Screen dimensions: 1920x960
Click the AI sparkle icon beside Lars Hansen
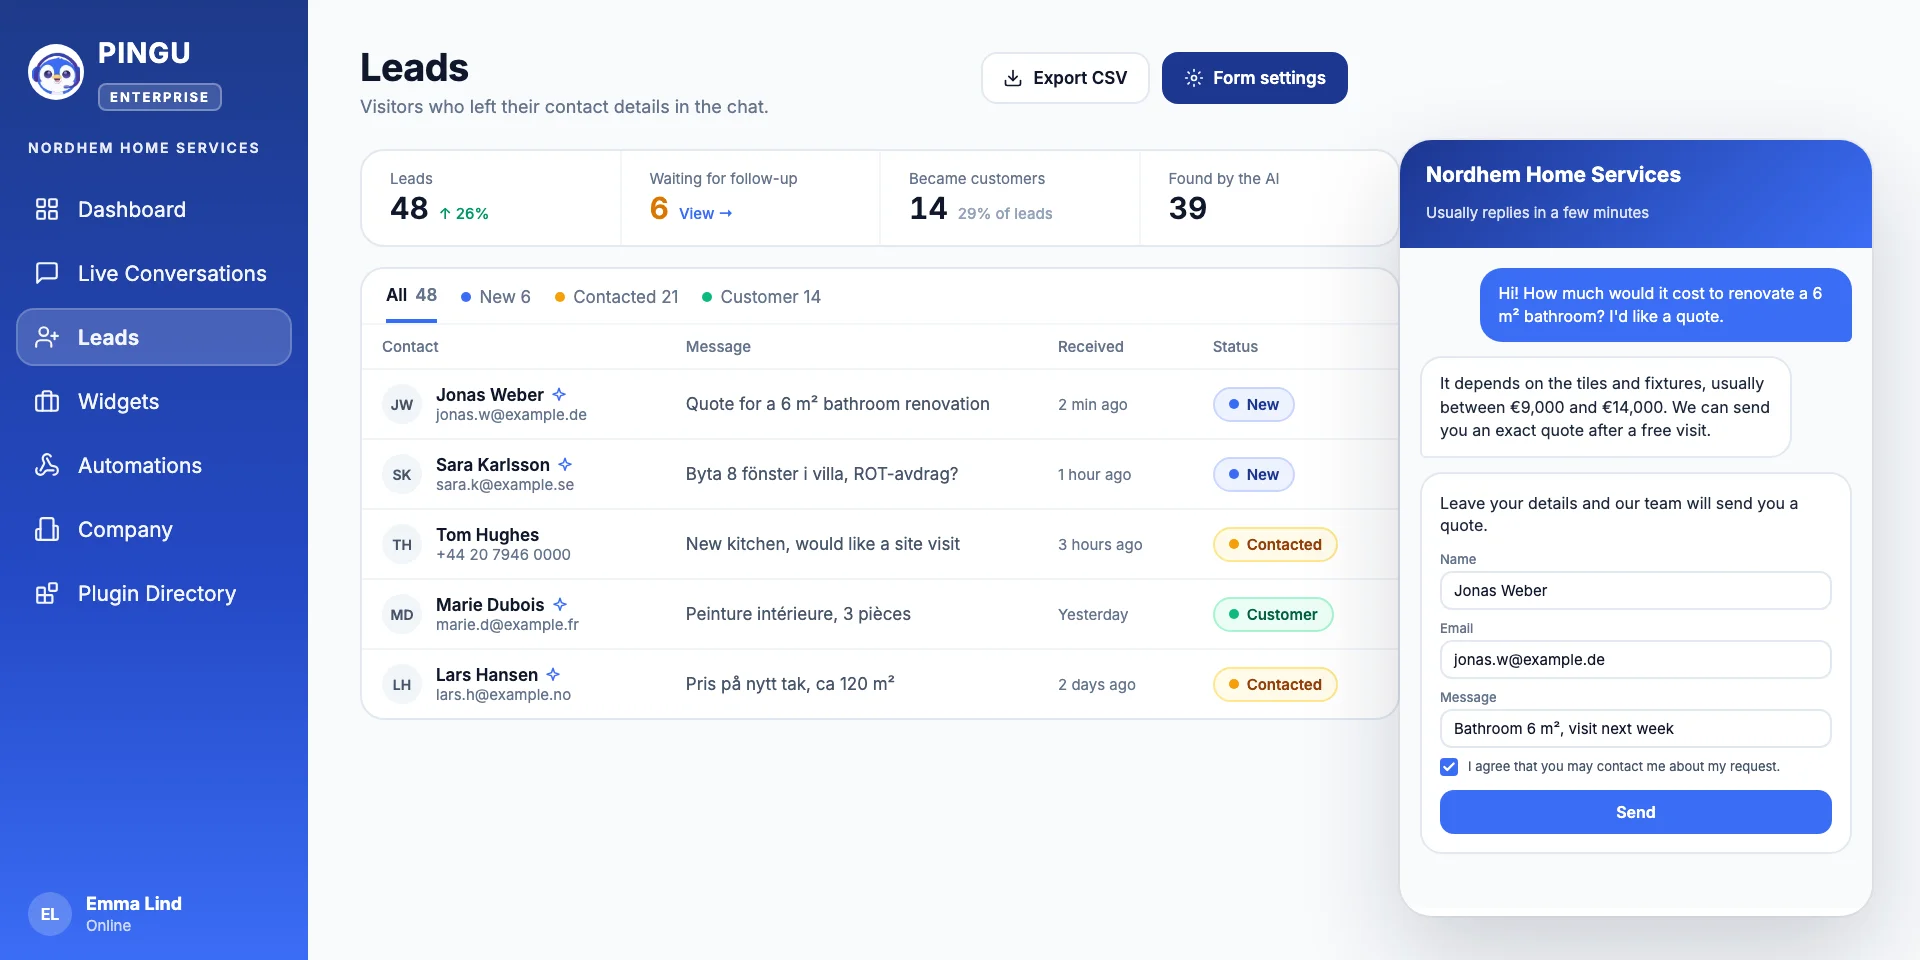(553, 674)
